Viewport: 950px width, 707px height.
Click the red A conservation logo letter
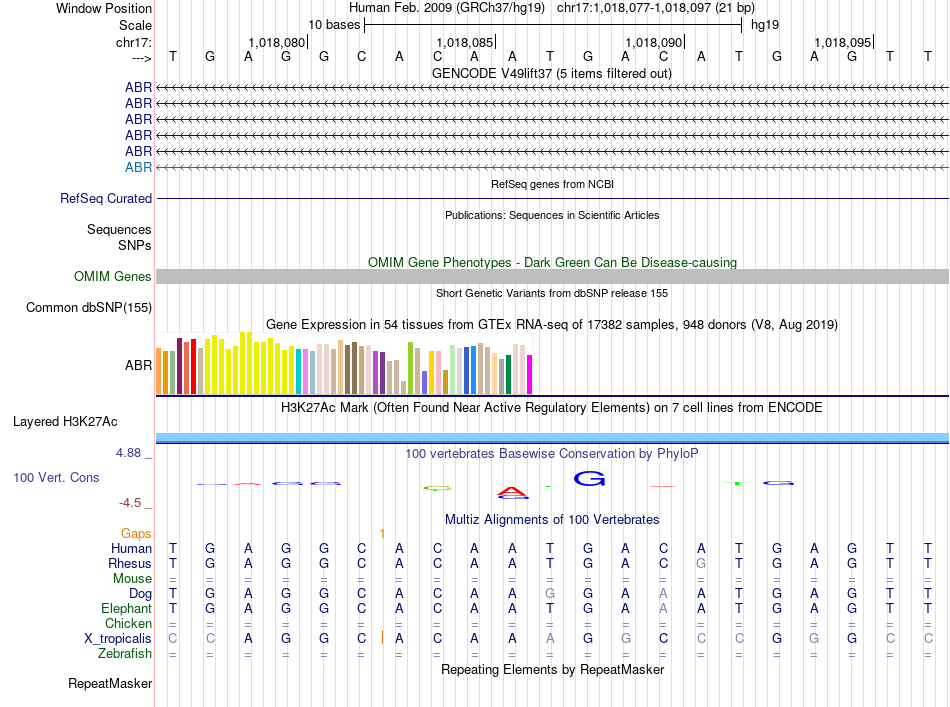pyautogui.click(x=512, y=491)
